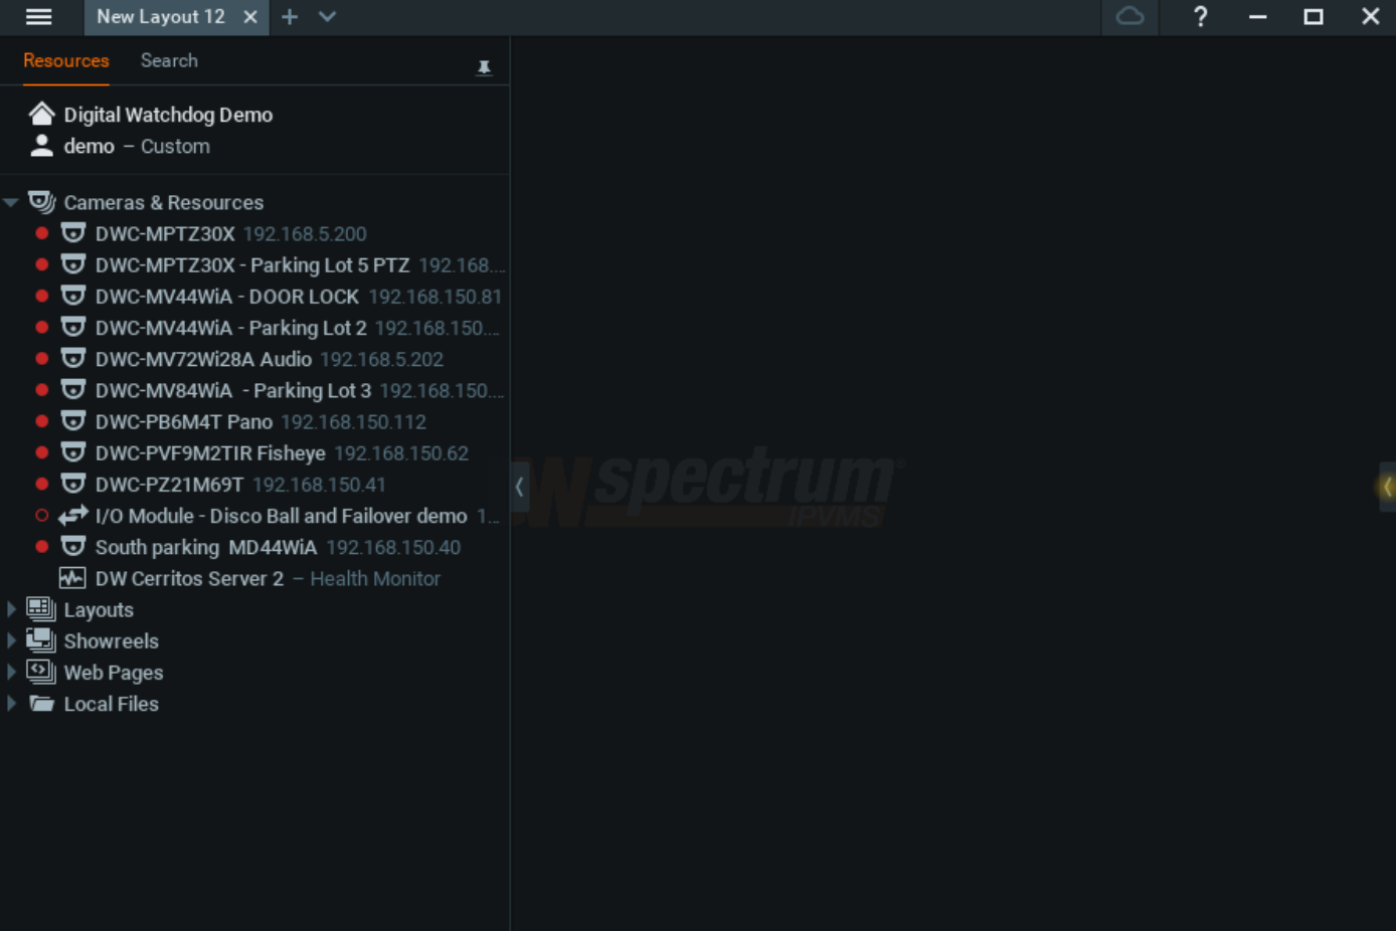Close the New Layout 12 tab
The image size is (1396, 931).
pyautogui.click(x=250, y=17)
